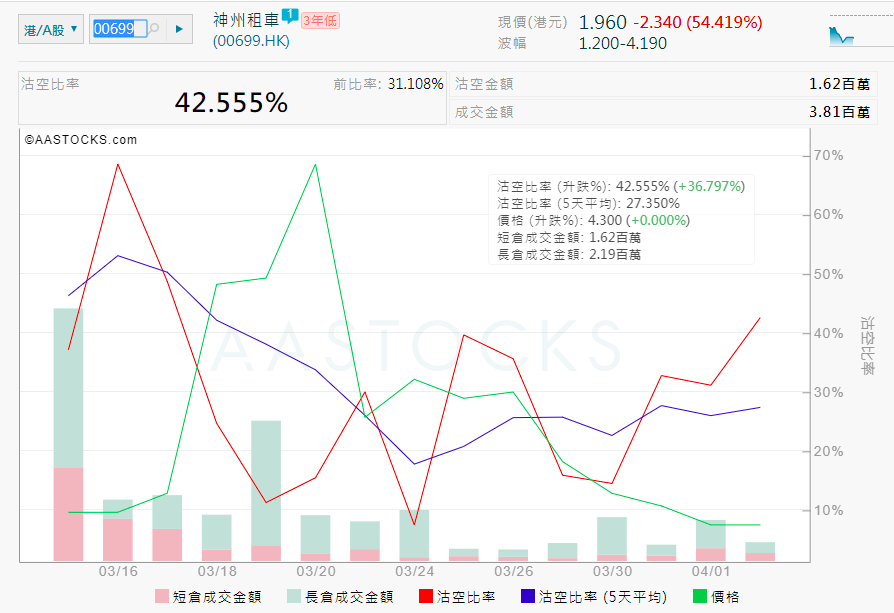Click the 短倉成交金額 legend label
Screen dimensions: 894x613
click(217, 597)
